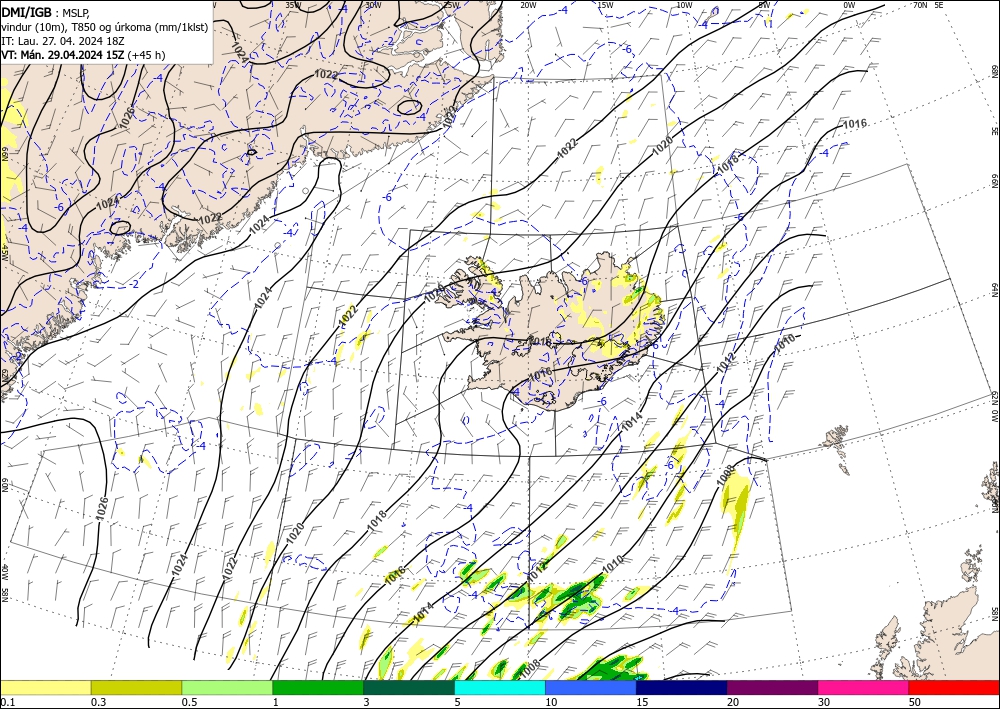This screenshot has width=1000, height=709.
Task: Click the "30W" longitude label
Action: click(x=373, y=5)
